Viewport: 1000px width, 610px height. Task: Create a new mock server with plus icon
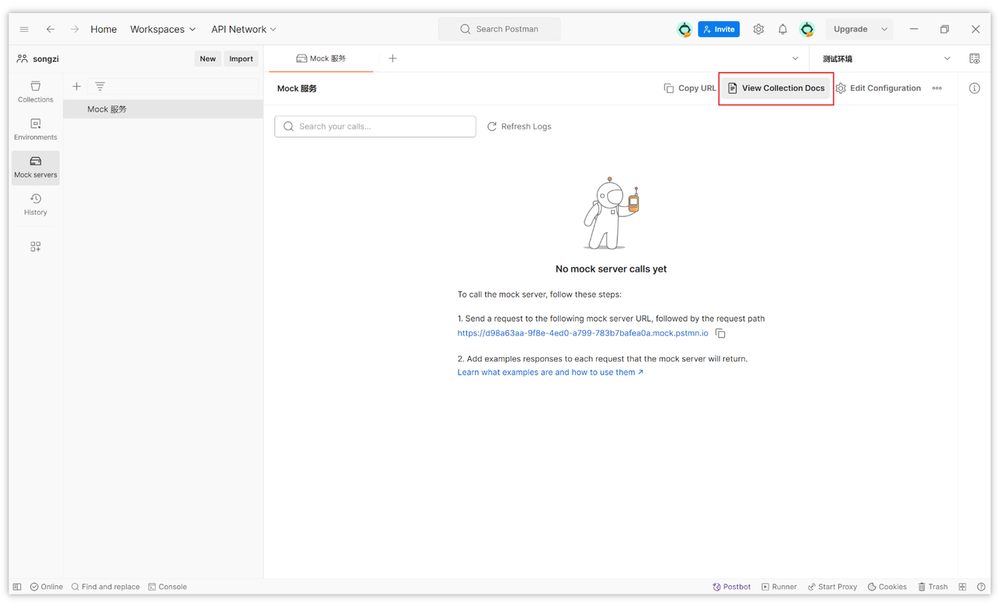point(76,86)
